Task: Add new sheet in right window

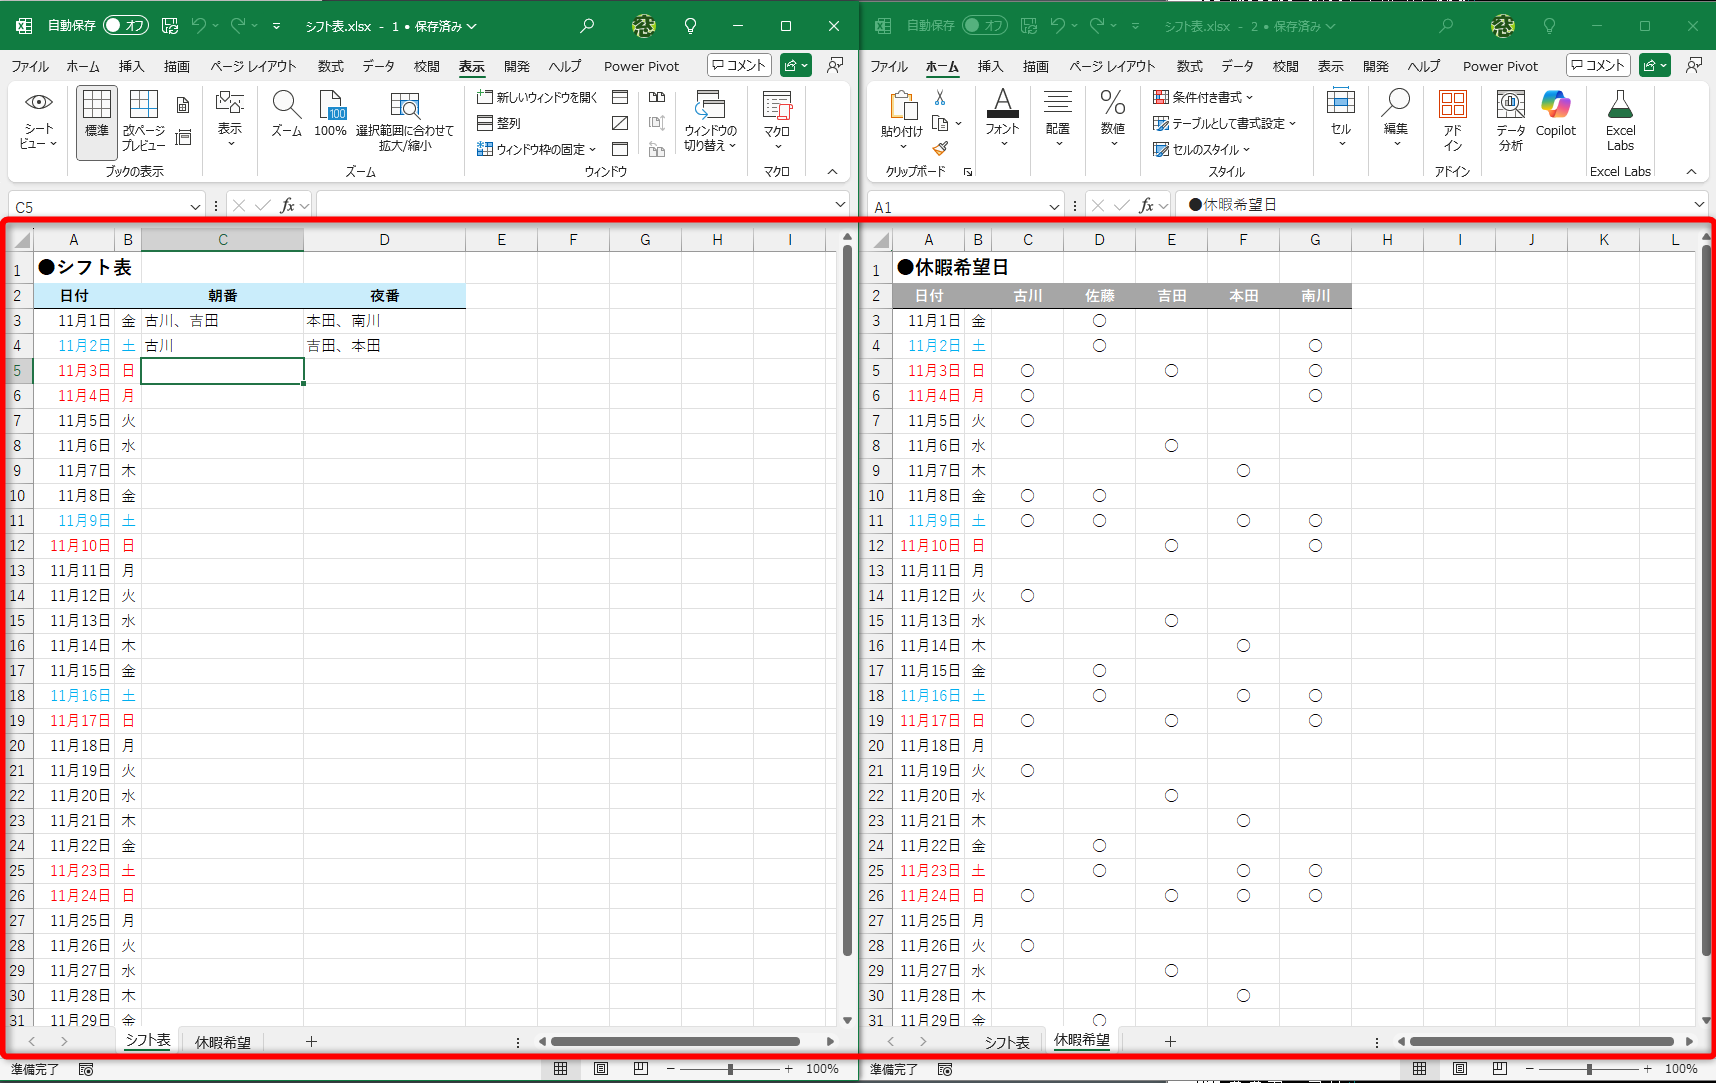Action: click(1170, 1042)
